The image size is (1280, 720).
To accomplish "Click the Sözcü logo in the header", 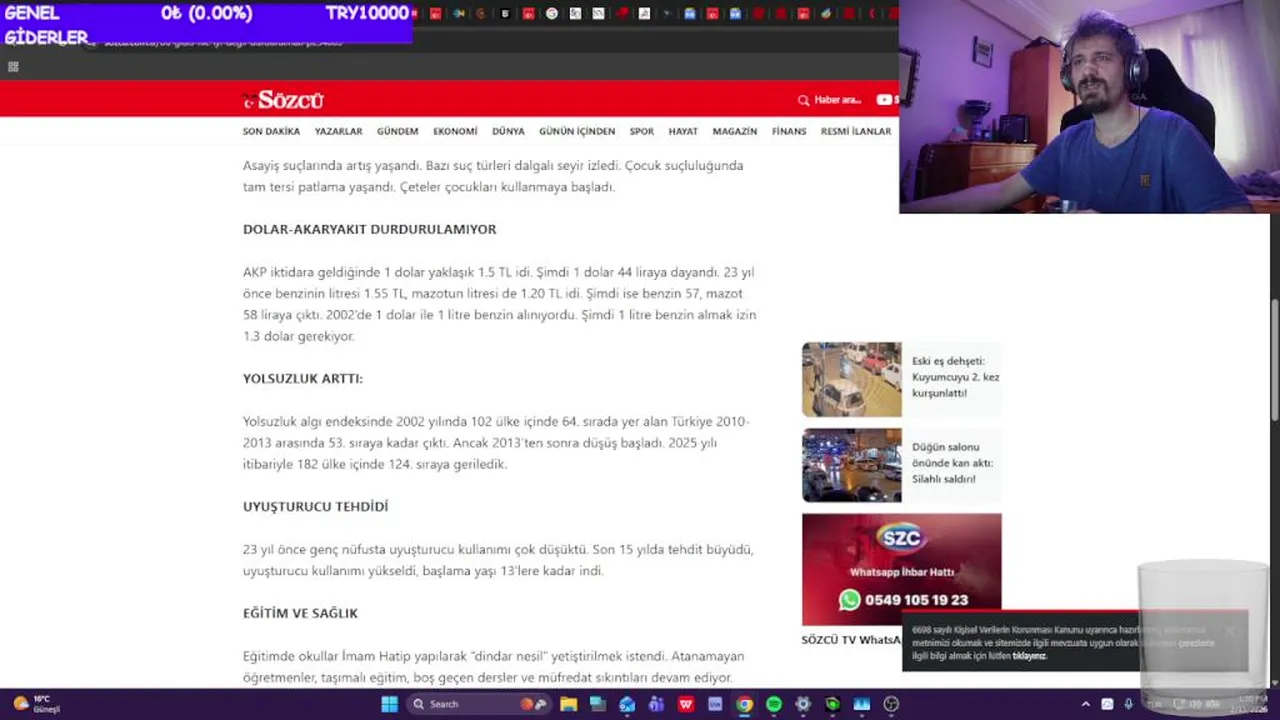I will point(283,100).
